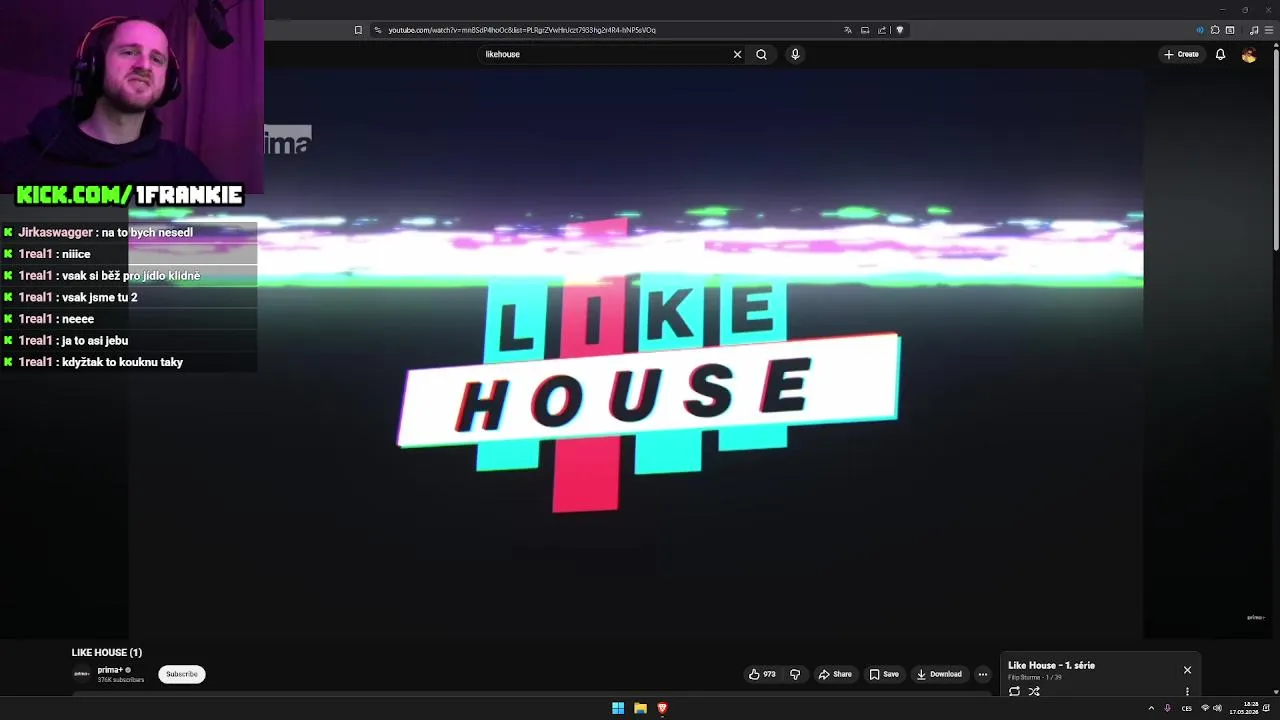
Task: Toggle playlist shuffle icon
Action: [1034, 691]
